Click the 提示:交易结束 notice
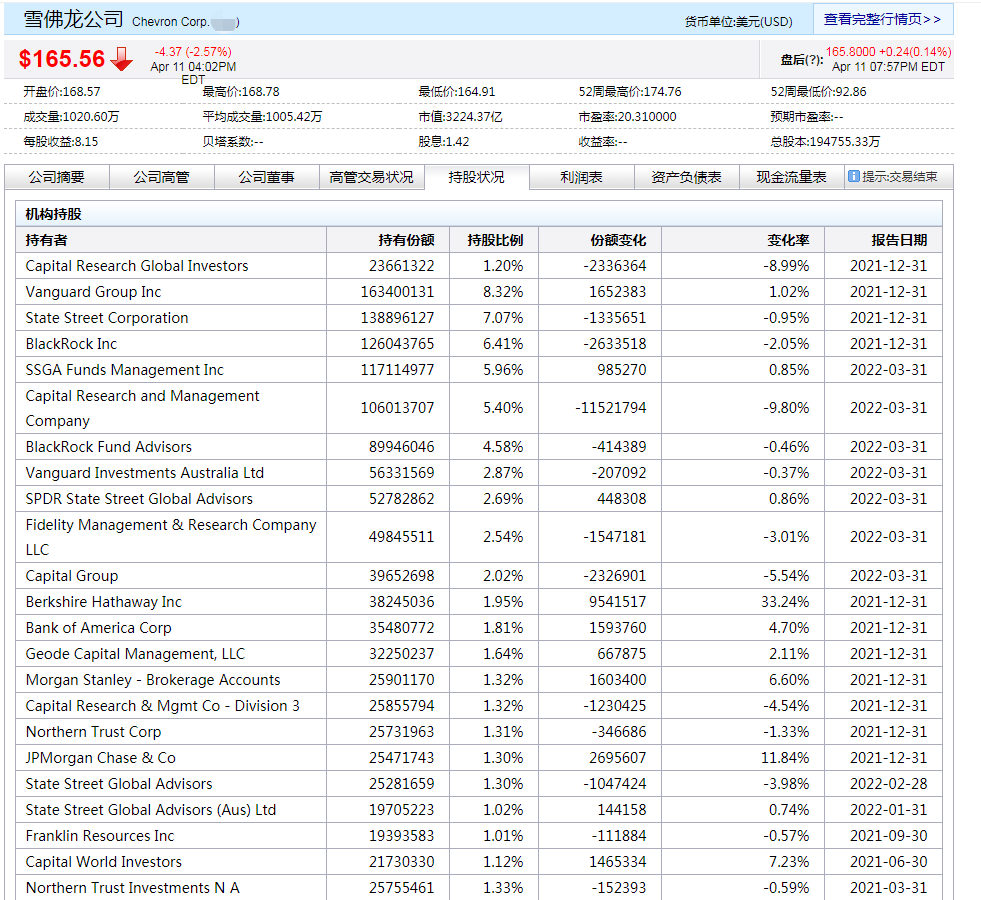Viewport: 981px width, 900px height. (x=900, y=177)
